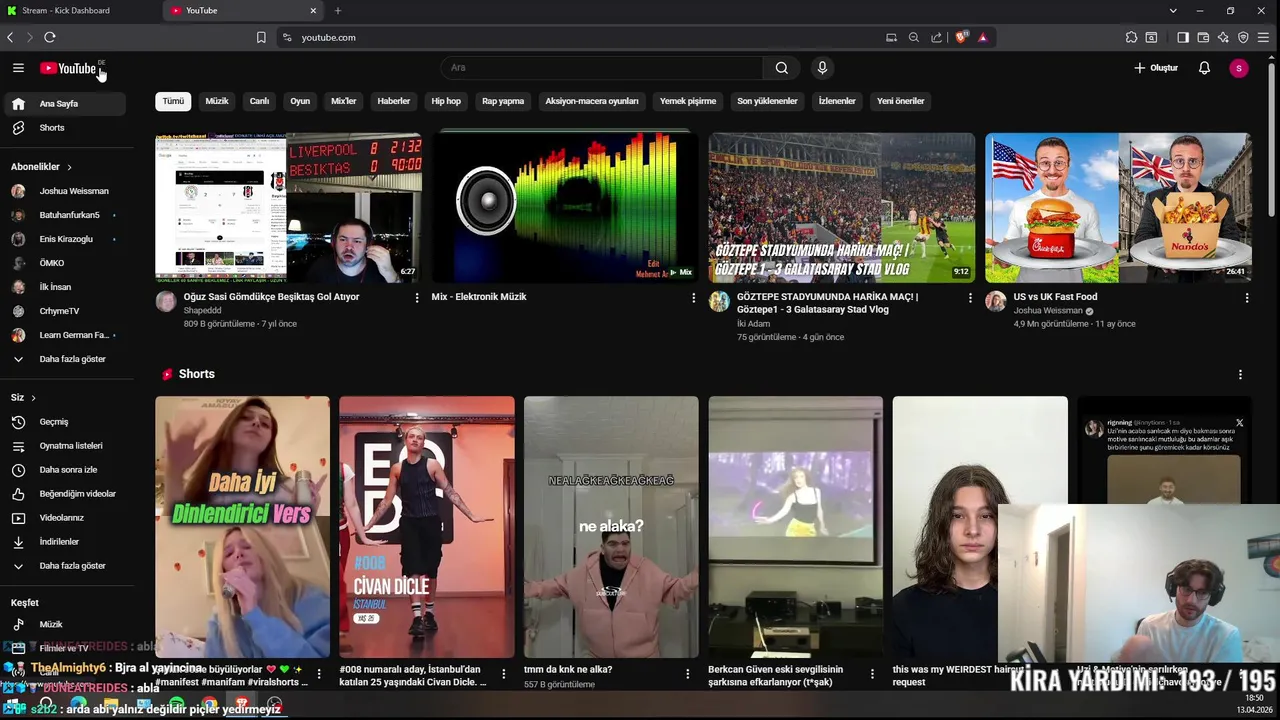The image size is (1280, 720).
Task: Select the Haberler filter chip
Action: tap(394, 101)
